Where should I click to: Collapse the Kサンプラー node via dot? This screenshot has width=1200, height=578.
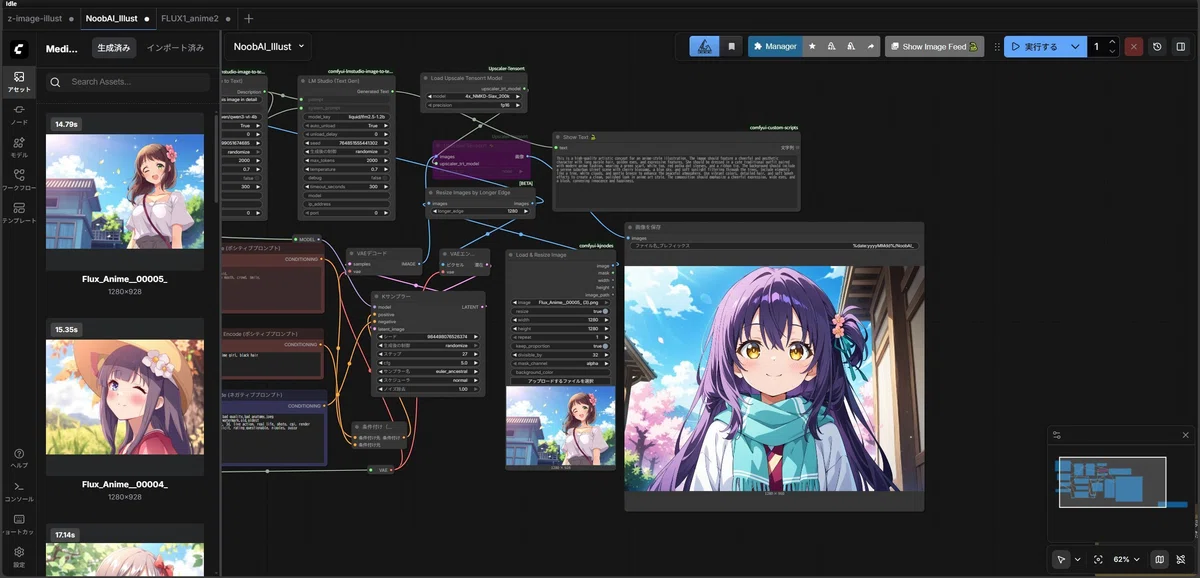point(378,296)
